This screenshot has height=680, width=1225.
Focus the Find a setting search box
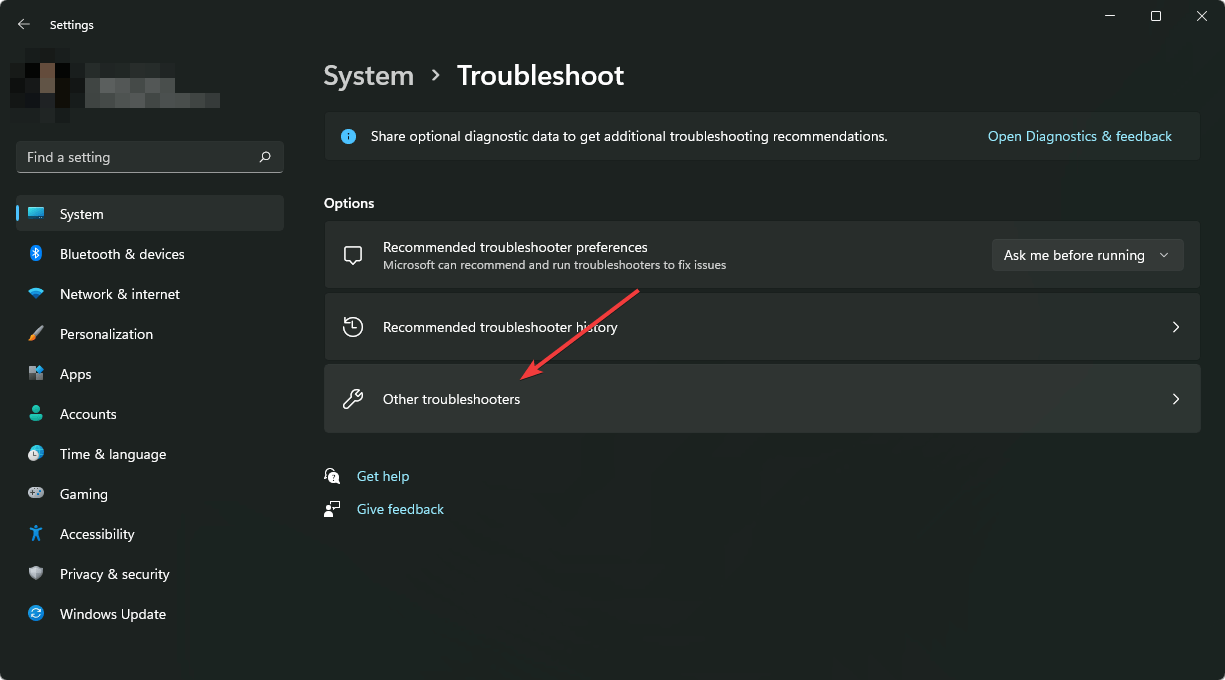pyautogui.click(x=150, y=157)
